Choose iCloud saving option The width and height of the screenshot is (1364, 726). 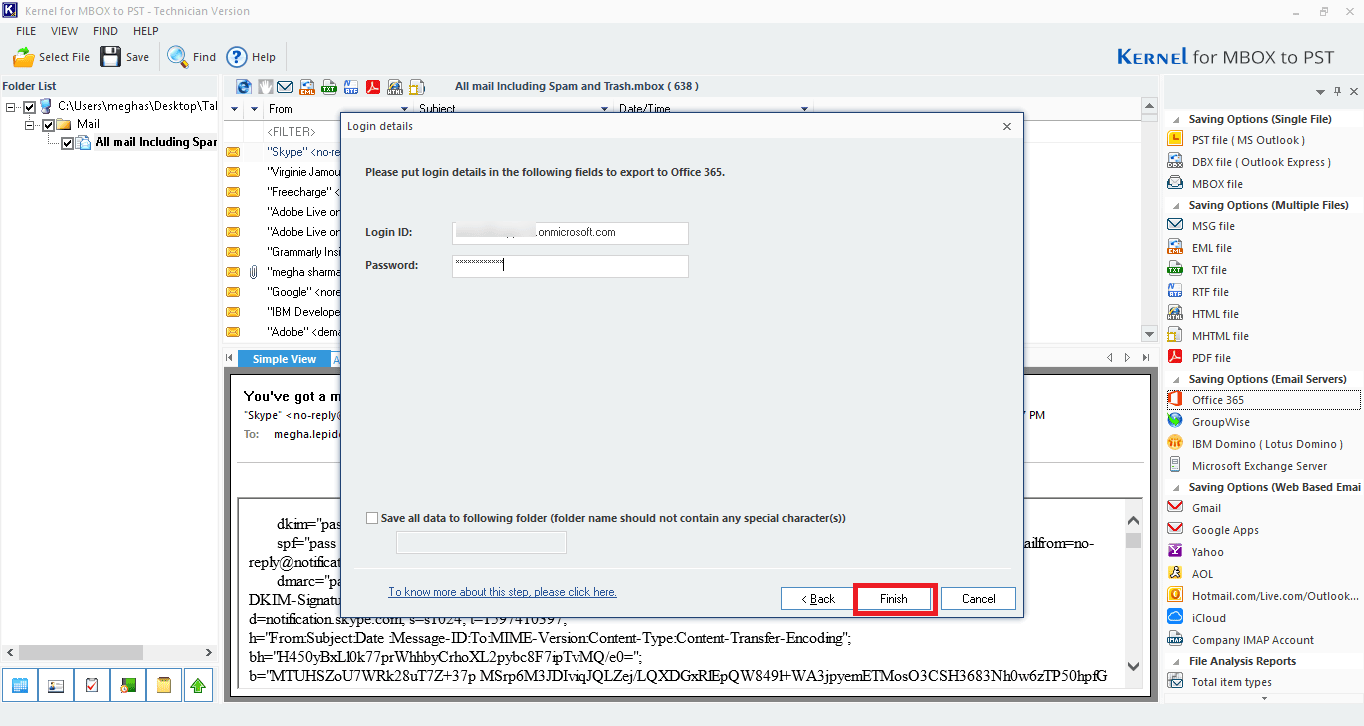[x=1208, y=618]
